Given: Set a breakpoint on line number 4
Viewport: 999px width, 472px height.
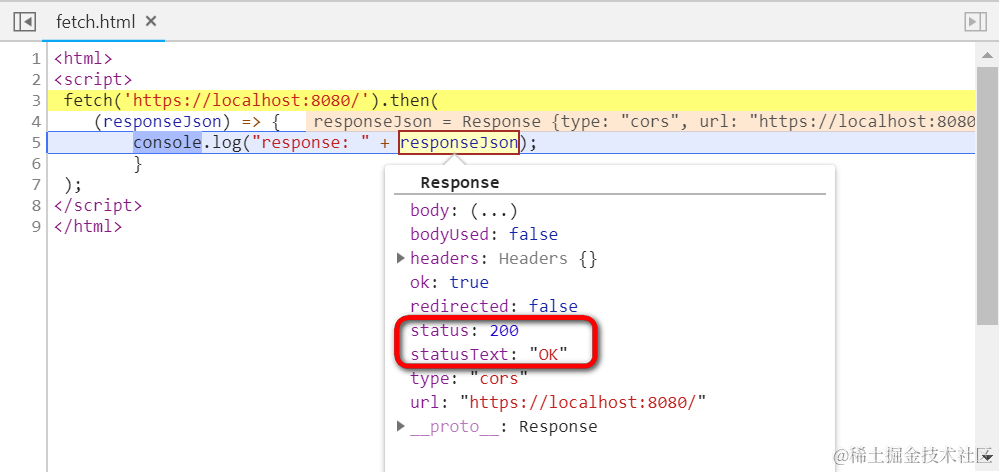Looking at the screenshot, I should tap(36, 122).
